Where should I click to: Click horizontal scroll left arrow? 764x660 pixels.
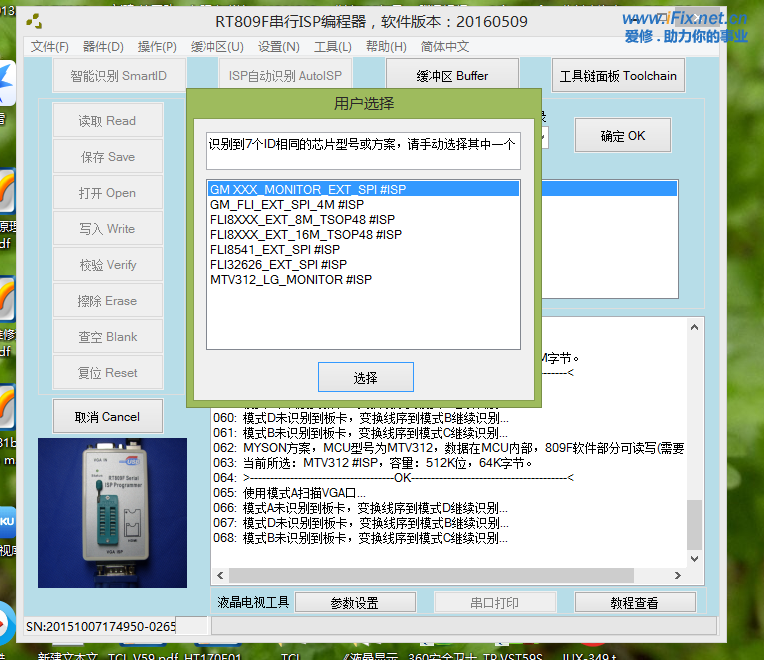(x=220, y=575)
